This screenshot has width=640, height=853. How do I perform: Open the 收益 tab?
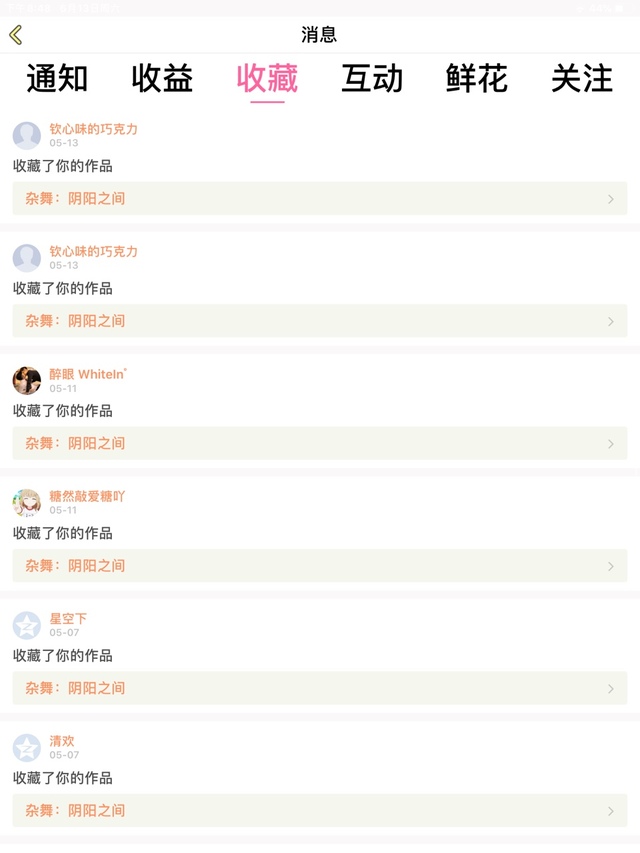click(x=162, y=79)
